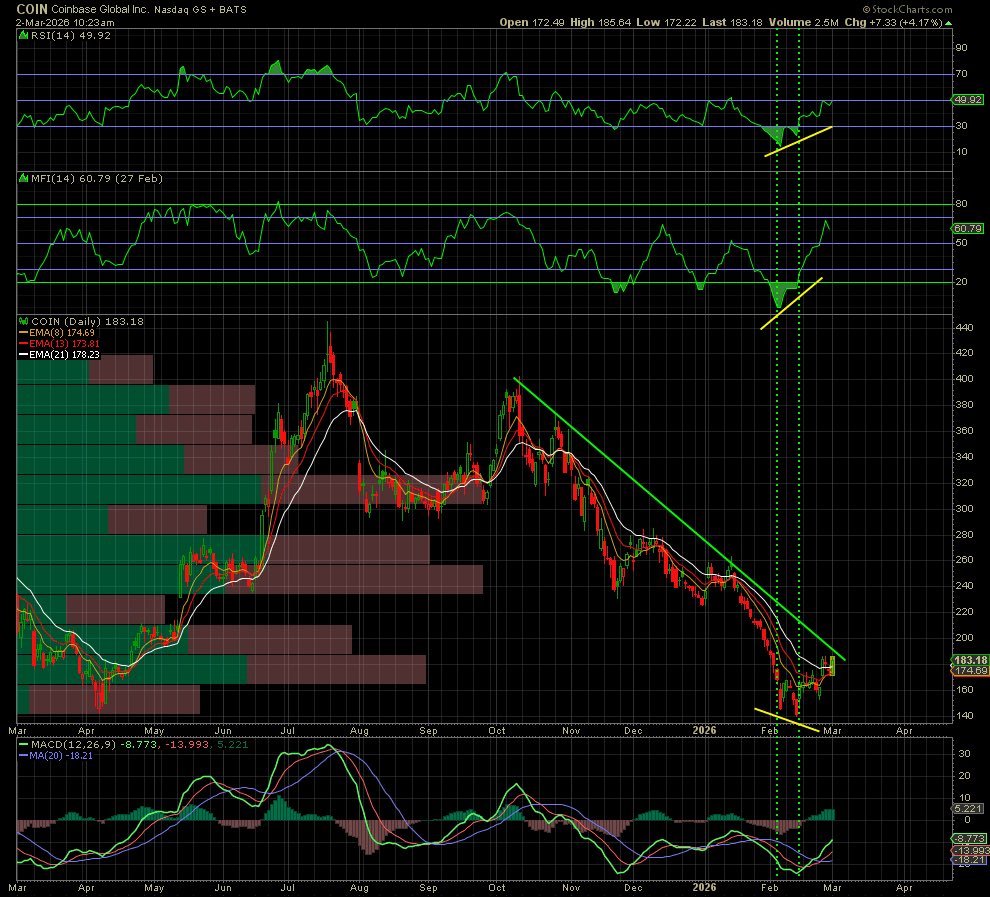Click the 400 price axis label
Image resolution: width=990 pixels, height=897 pixels.
coord(964,379)
